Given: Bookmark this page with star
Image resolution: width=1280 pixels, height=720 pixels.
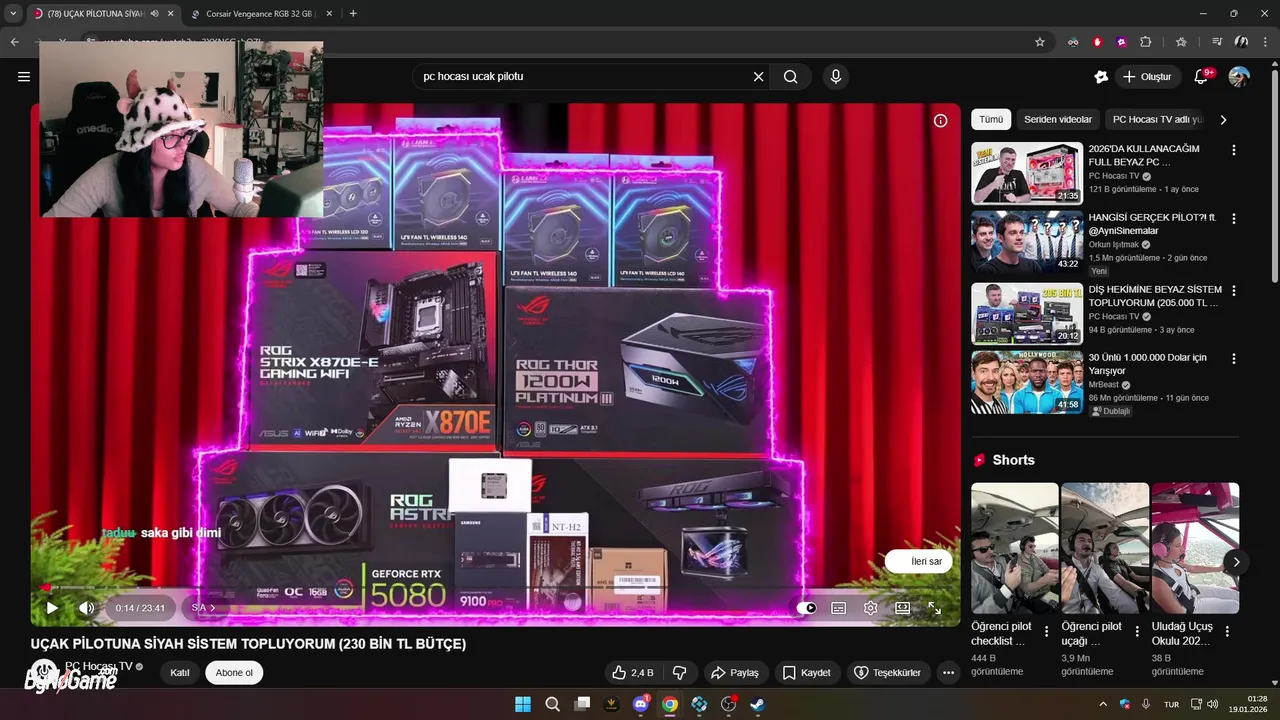Looking at the screenshot, I should coord(1040,42).
